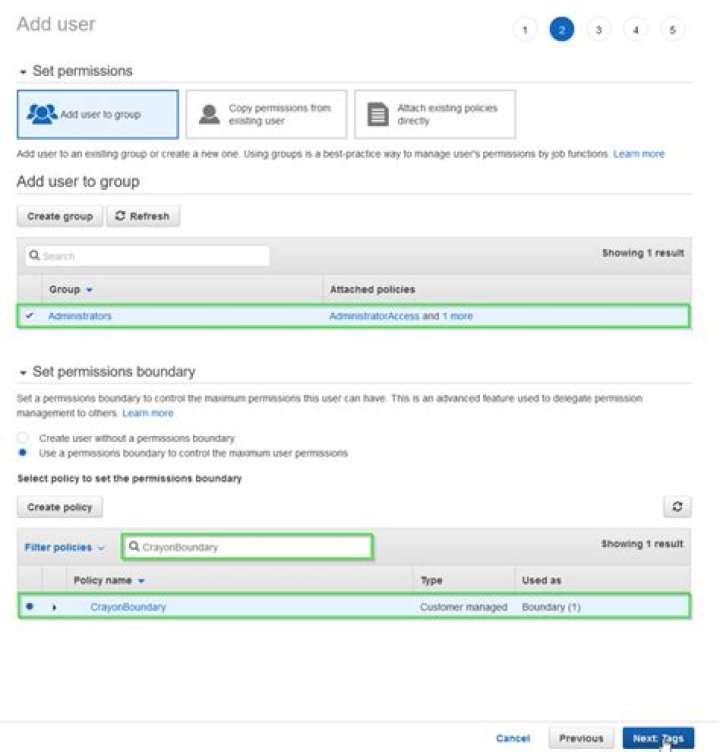Click the Create group button

[x=60, y=216]
